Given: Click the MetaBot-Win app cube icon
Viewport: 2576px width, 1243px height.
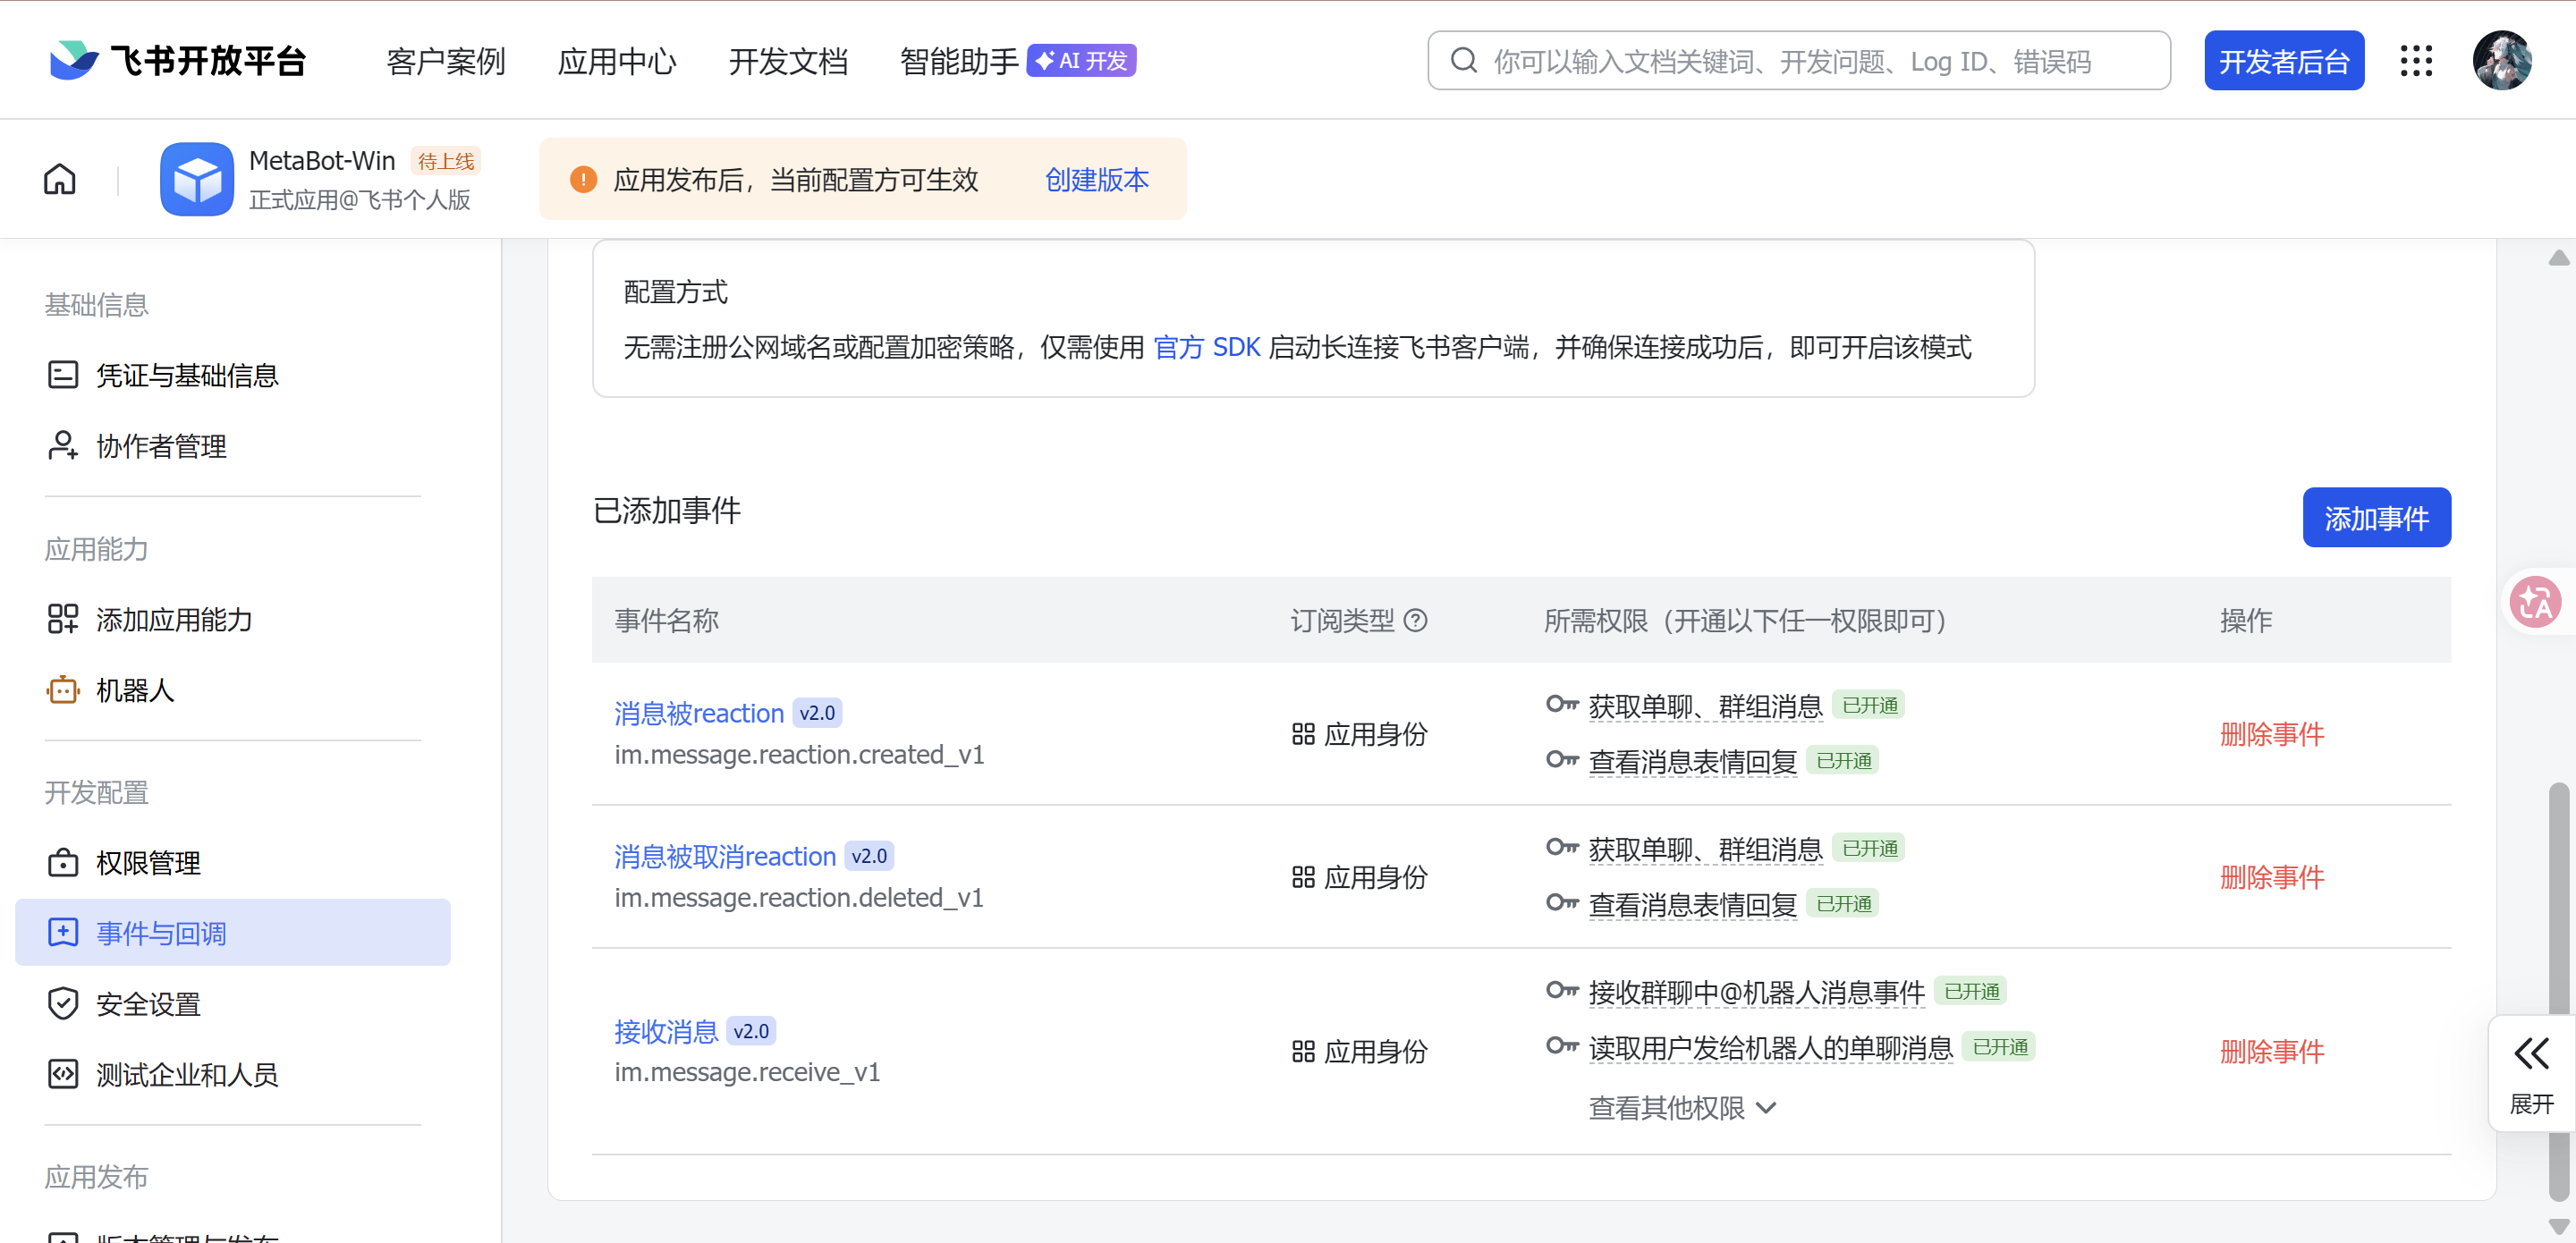Looking at the screenshot, I should (x=197, y=179).
